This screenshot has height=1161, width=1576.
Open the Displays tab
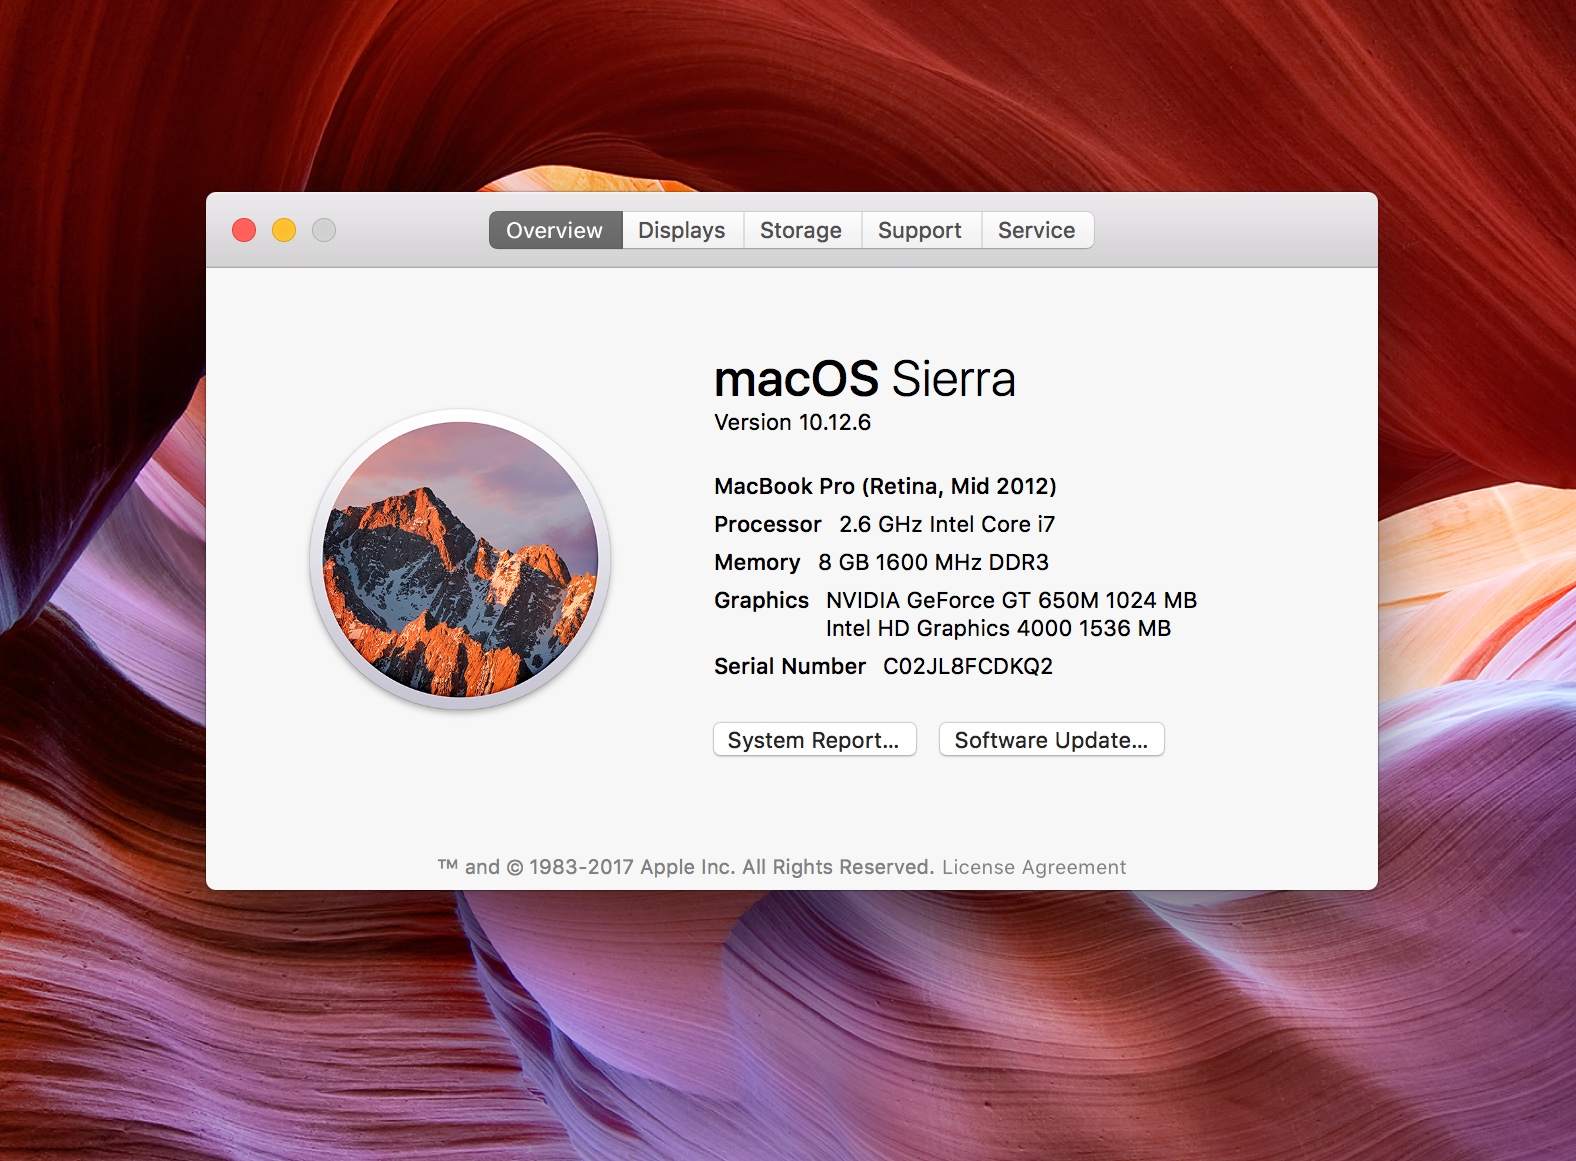(682, 230)
